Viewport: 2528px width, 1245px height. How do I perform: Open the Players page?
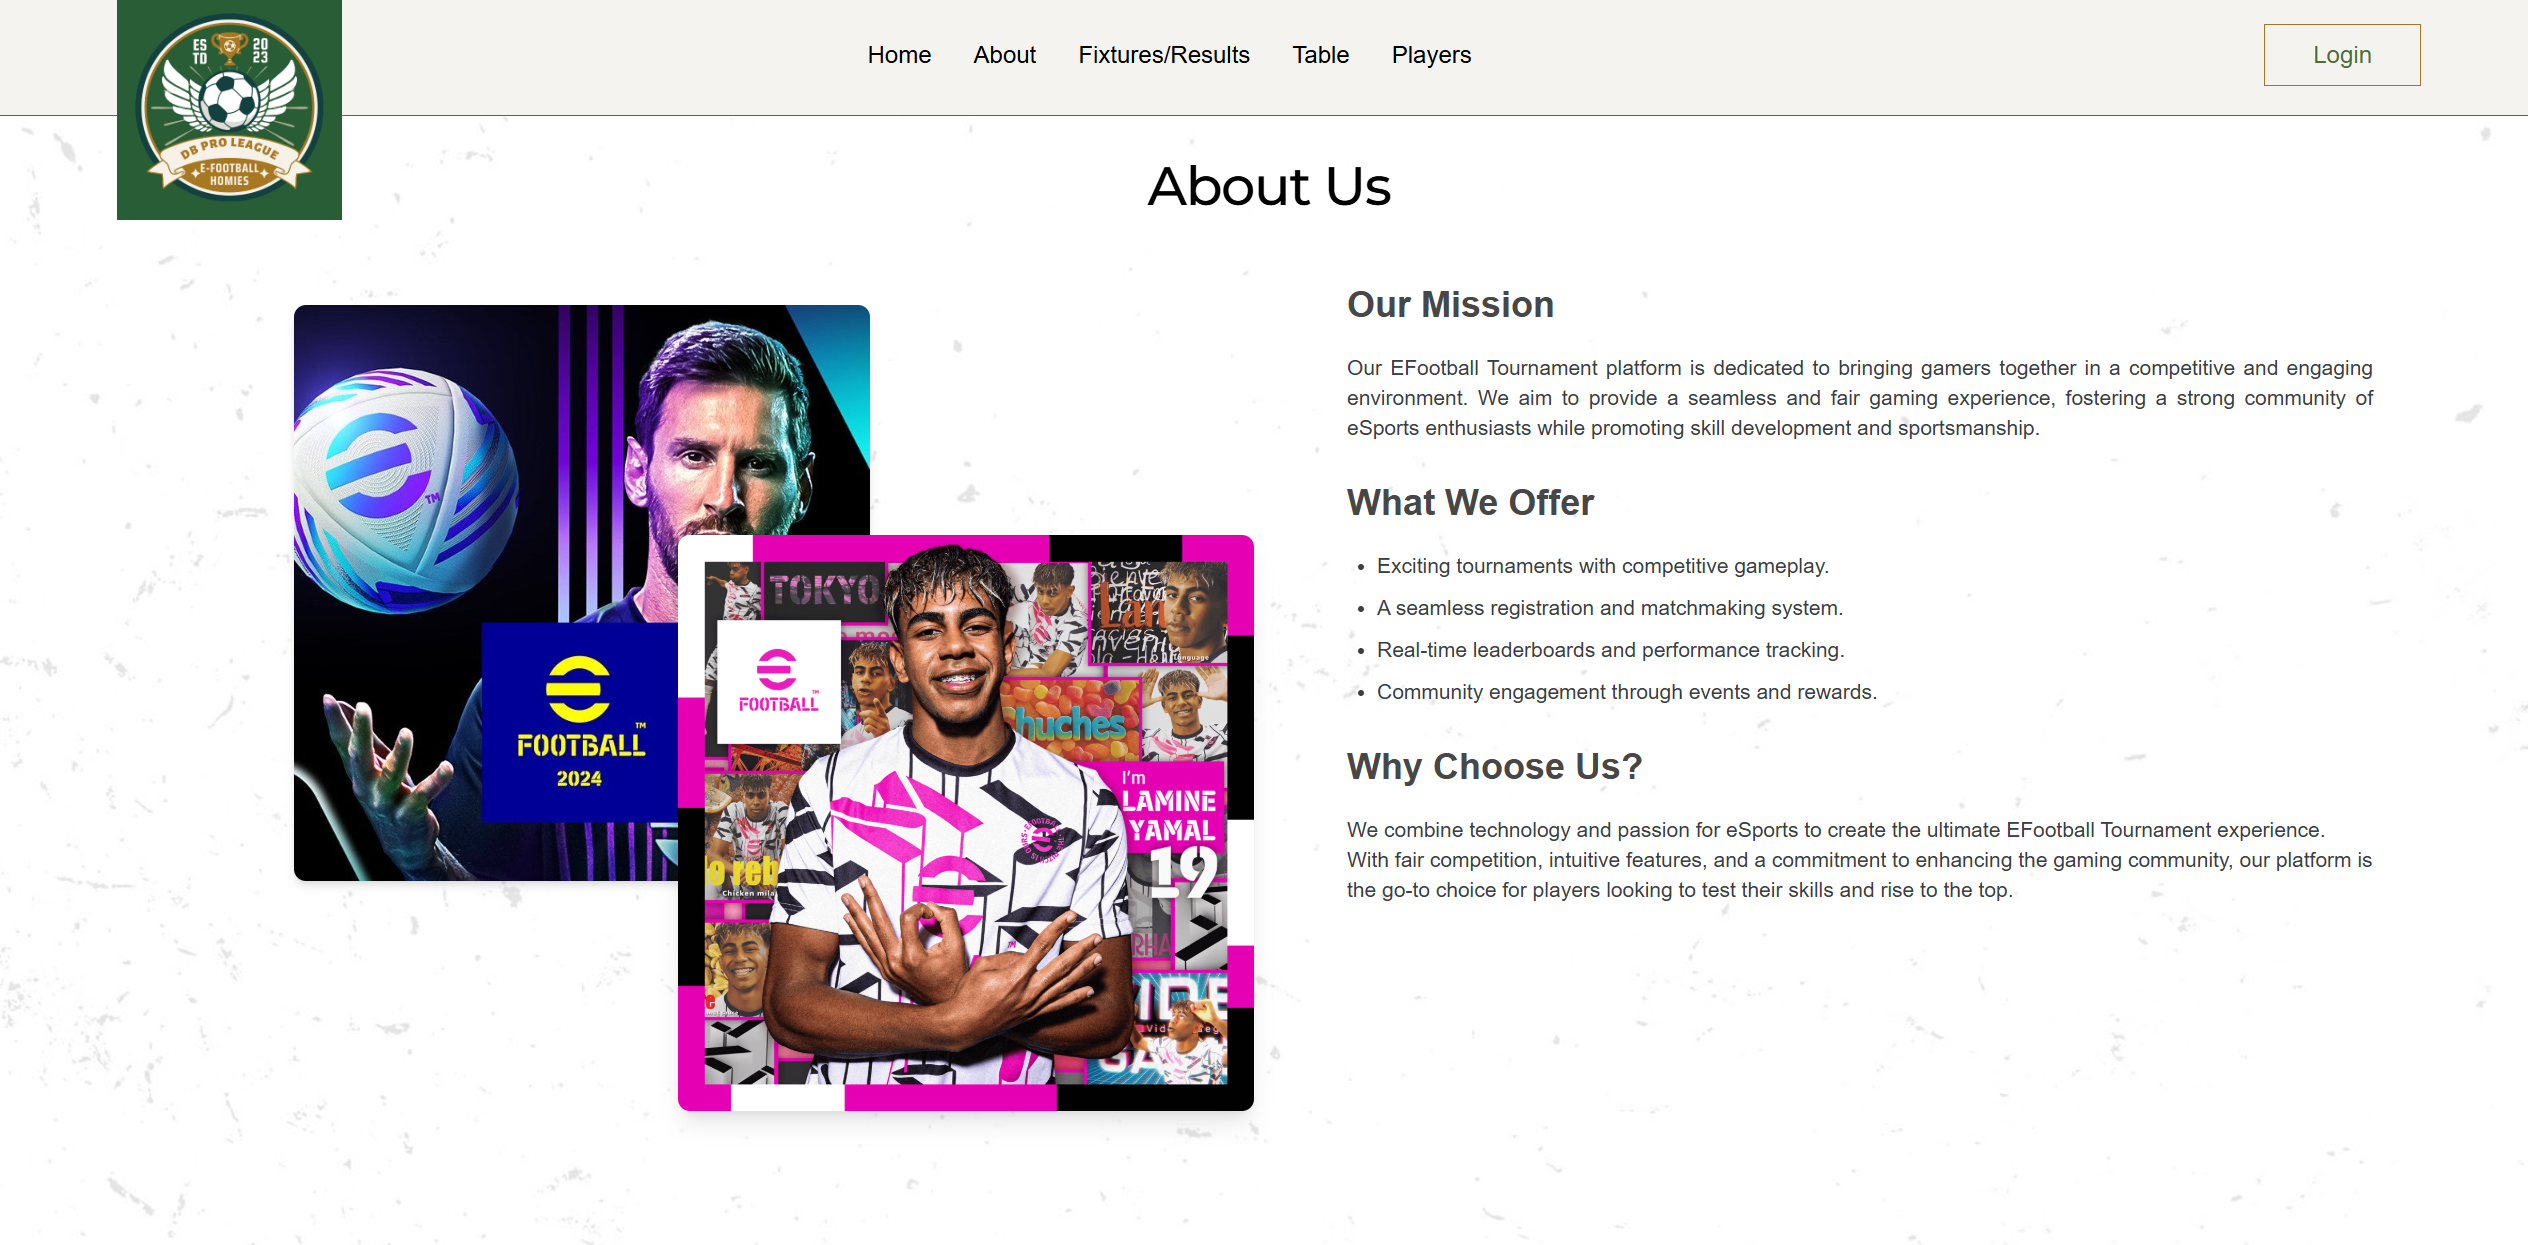(1431, 55)
